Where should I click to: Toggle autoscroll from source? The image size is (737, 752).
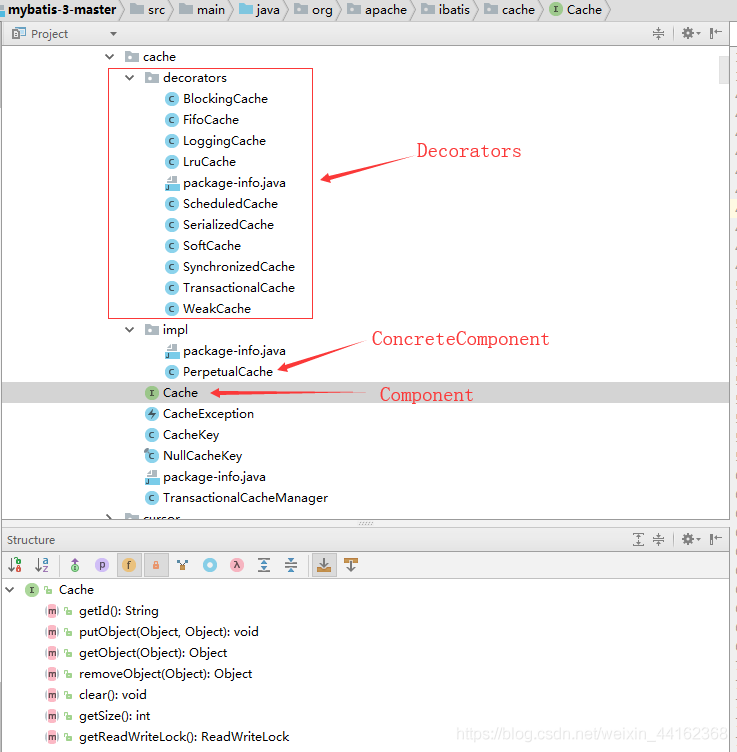[351, 565]
